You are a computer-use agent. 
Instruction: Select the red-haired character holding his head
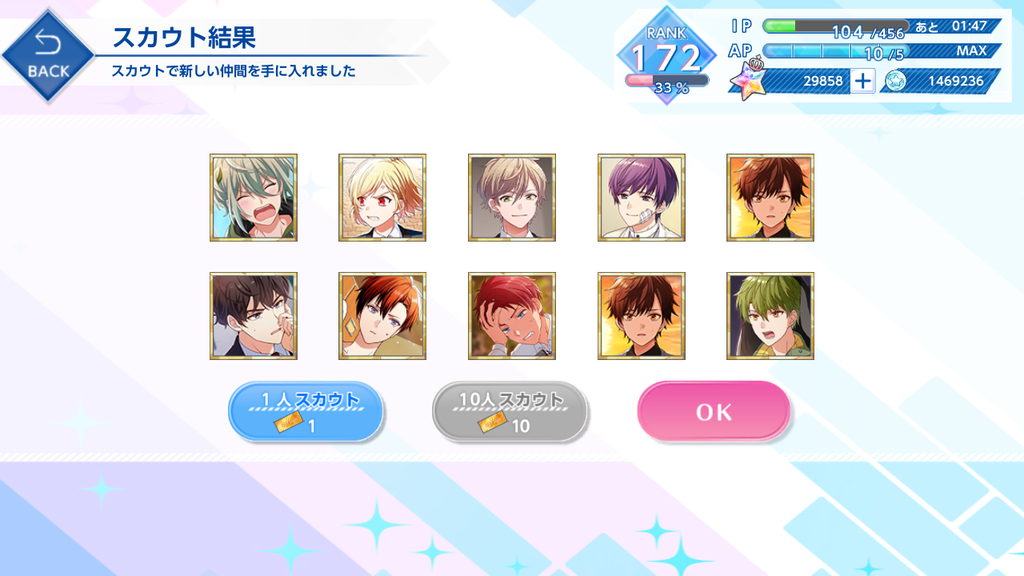pos(512,316)
